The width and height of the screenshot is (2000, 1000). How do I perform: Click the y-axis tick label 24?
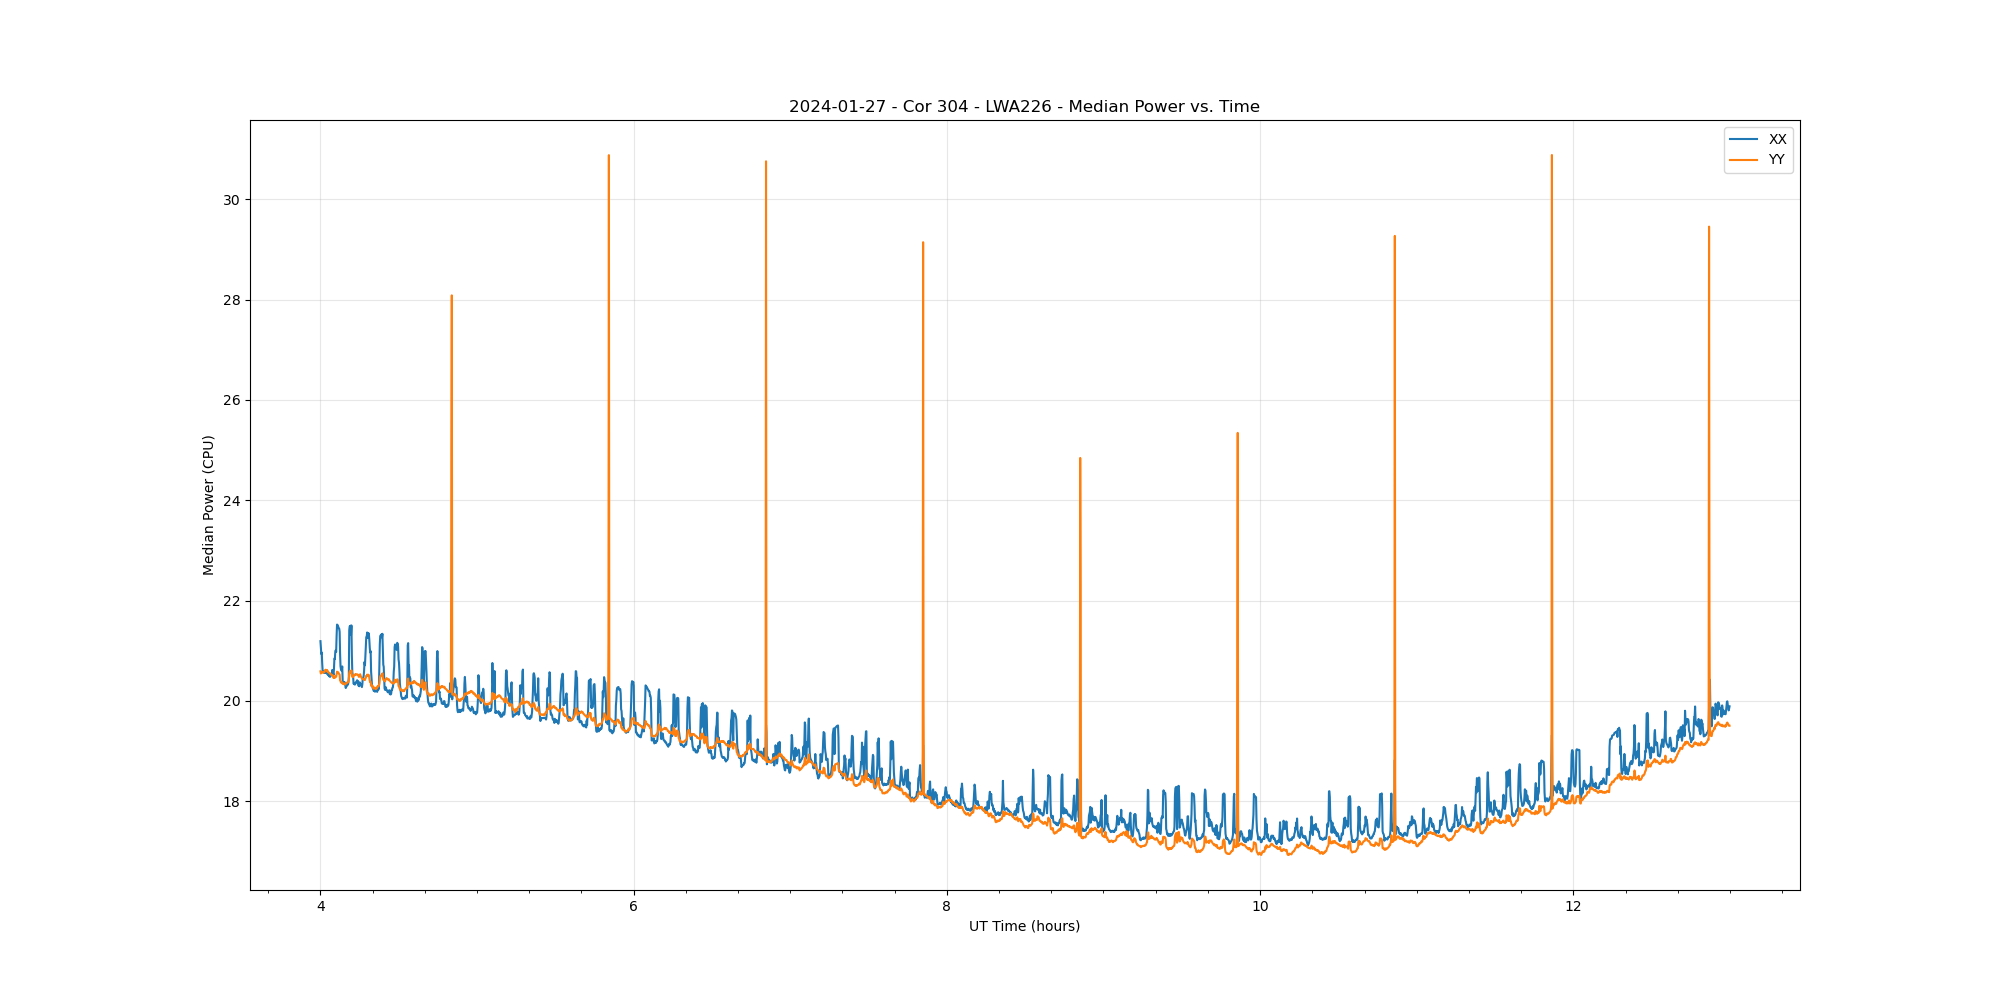pyautogui.click(x=232, y=501)
